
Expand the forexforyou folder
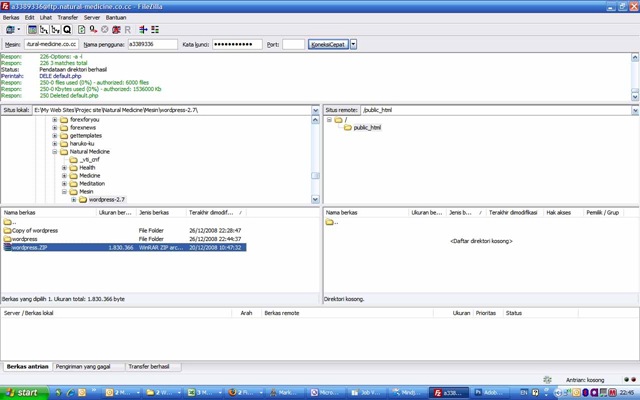(55, 120)
